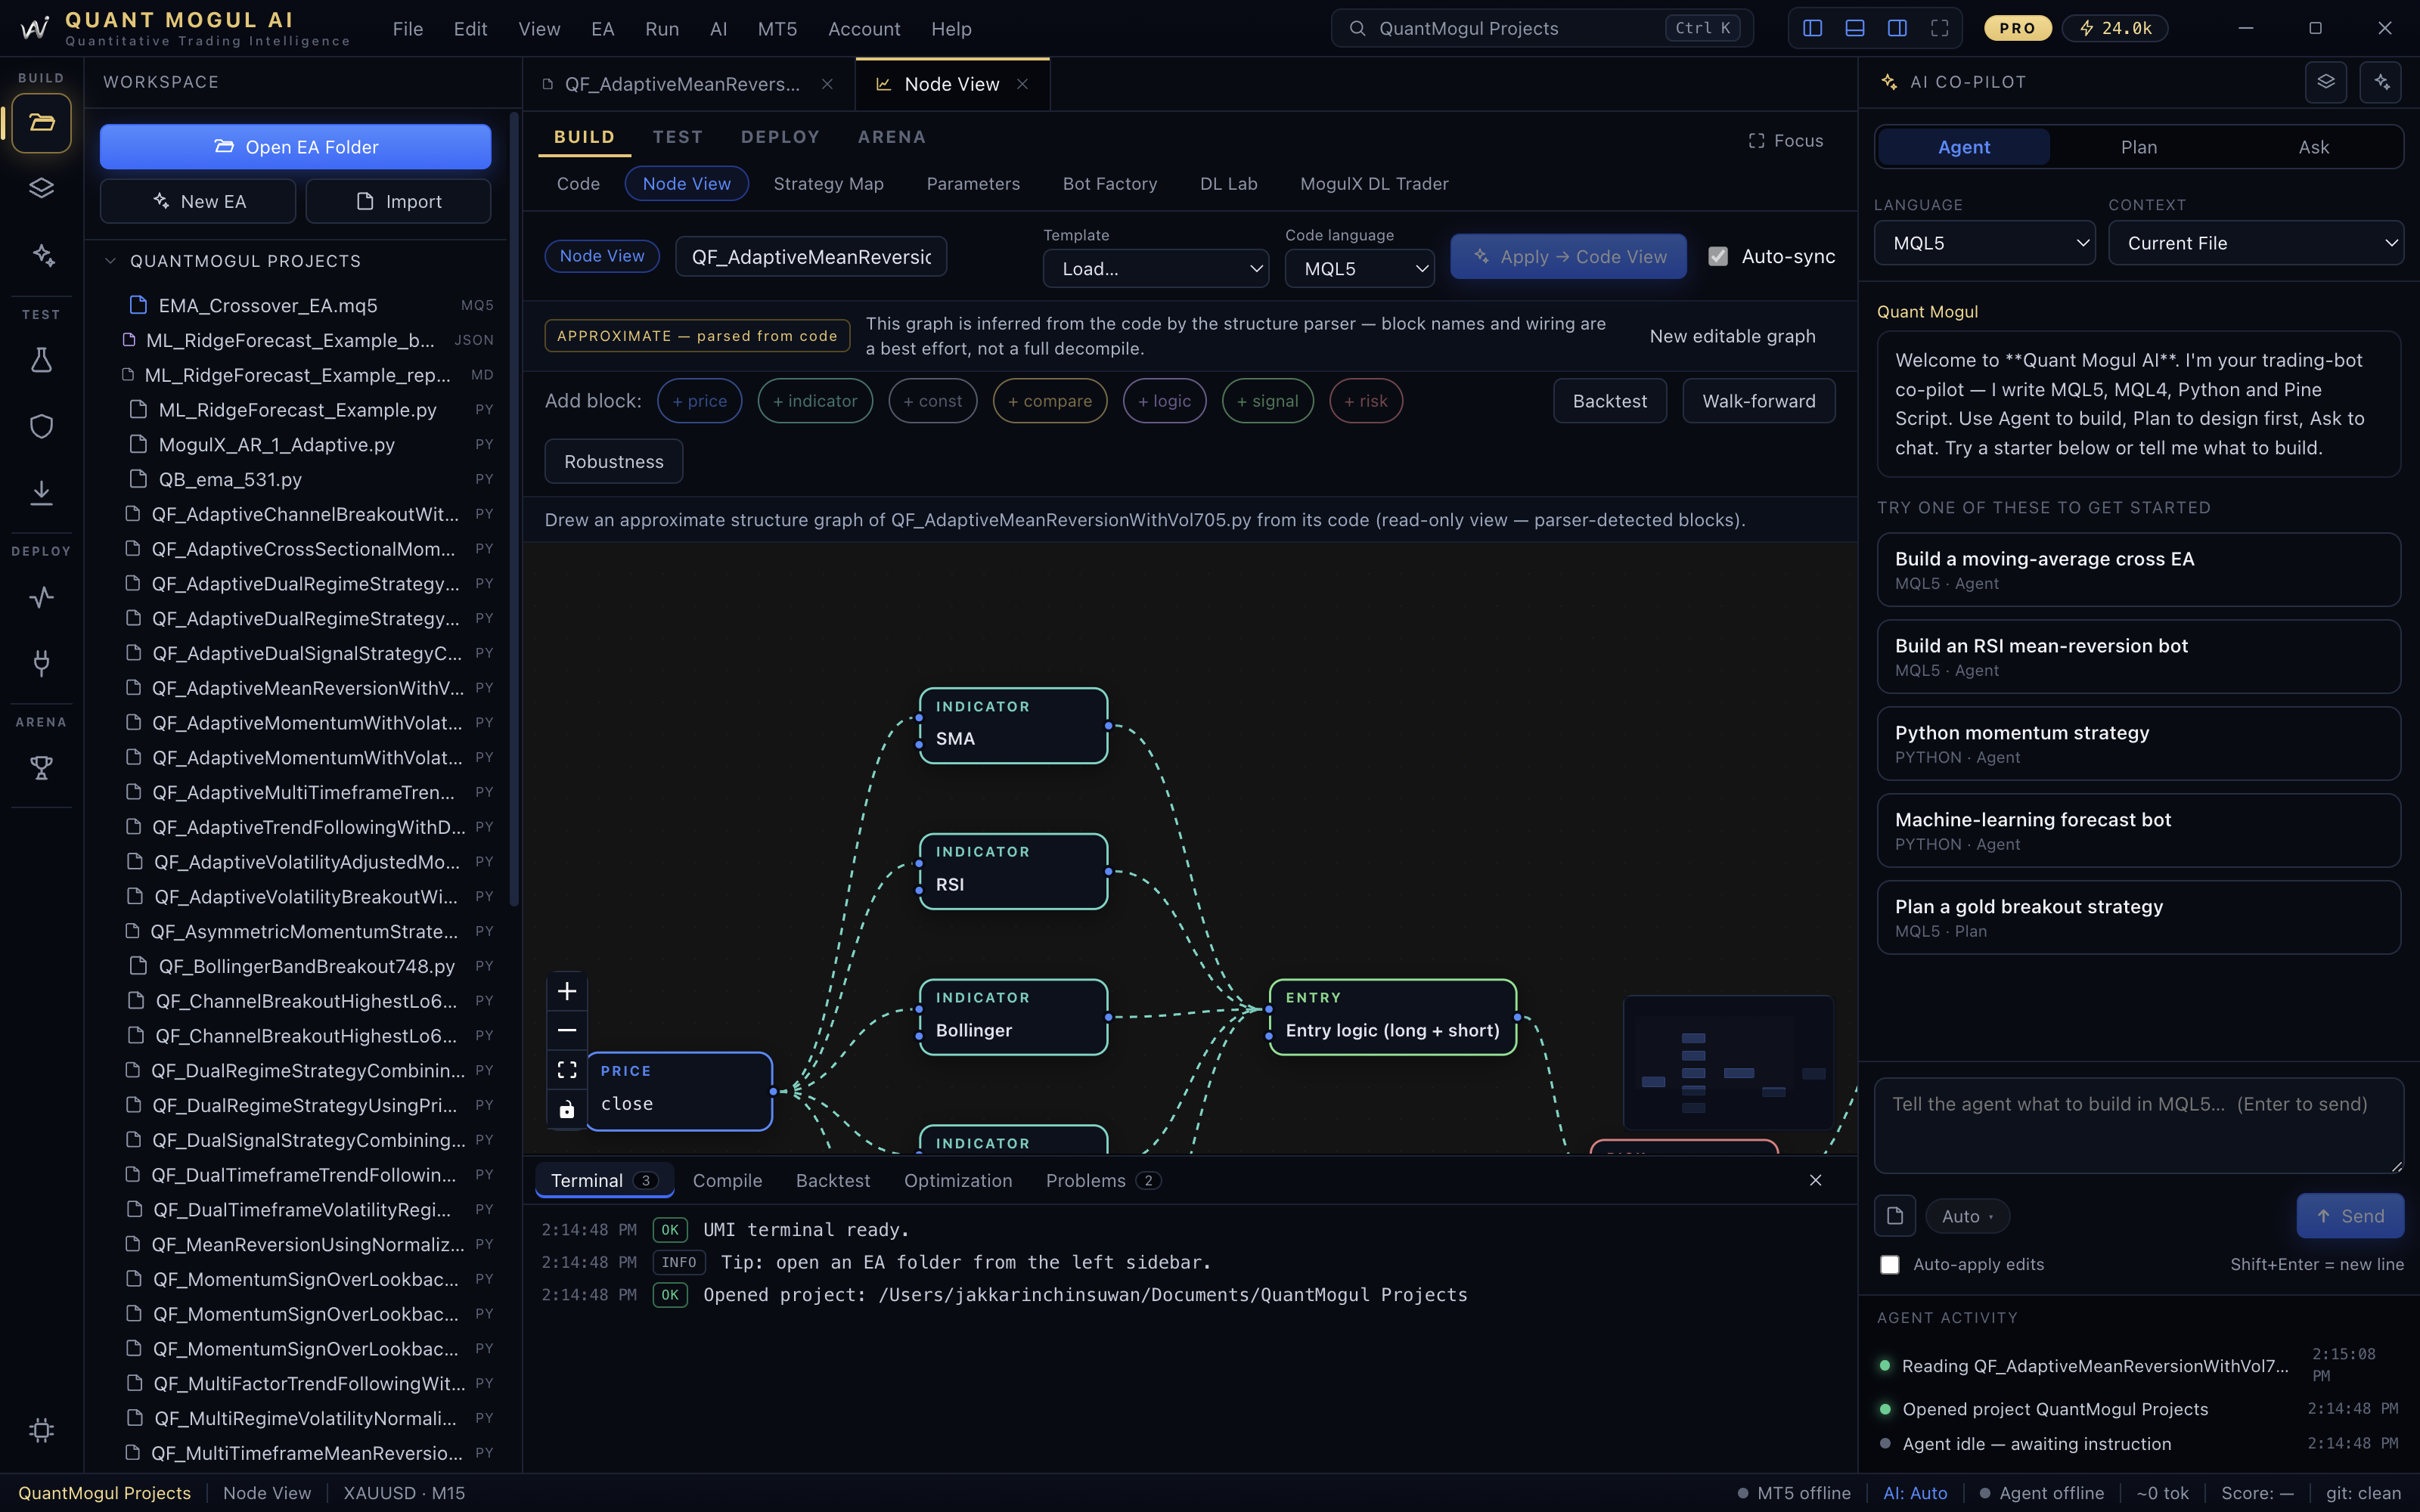Open the workspace folder sidebar icon
The image size is (2420, 1512).
pyautogui.click(x=41, y=123)
